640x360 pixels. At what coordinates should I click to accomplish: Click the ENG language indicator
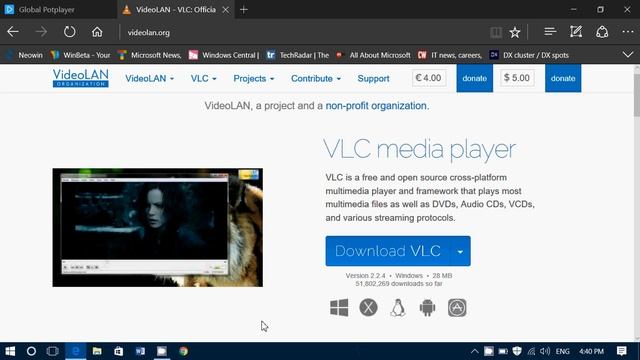[x=562, y=351]
